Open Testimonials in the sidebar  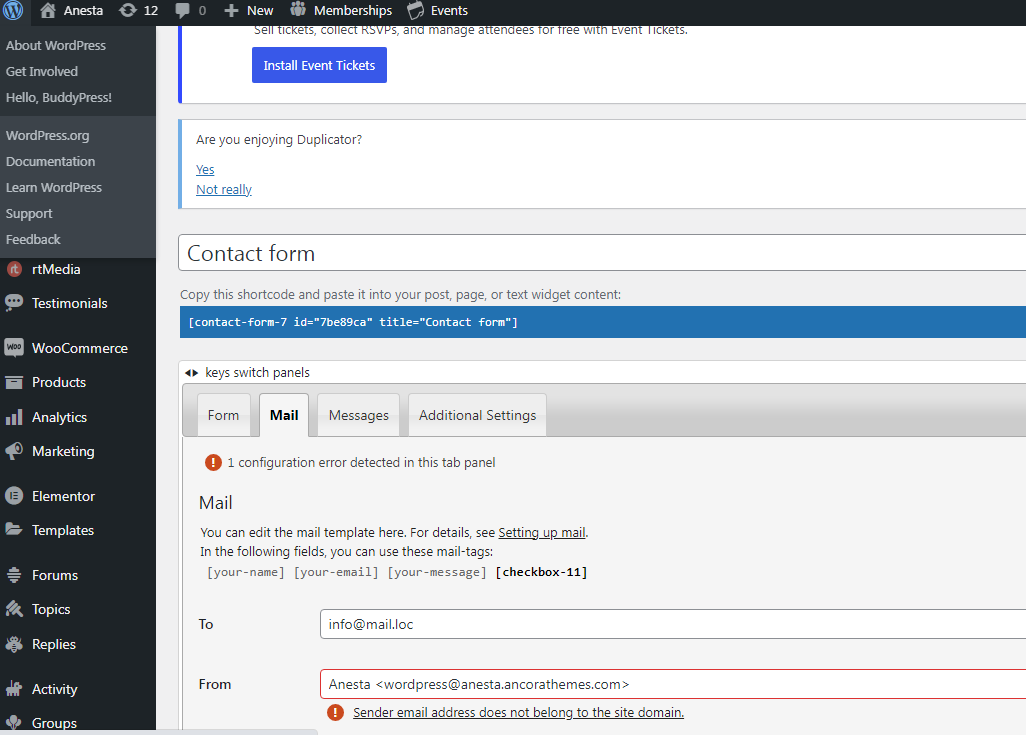tap(69, 303)
